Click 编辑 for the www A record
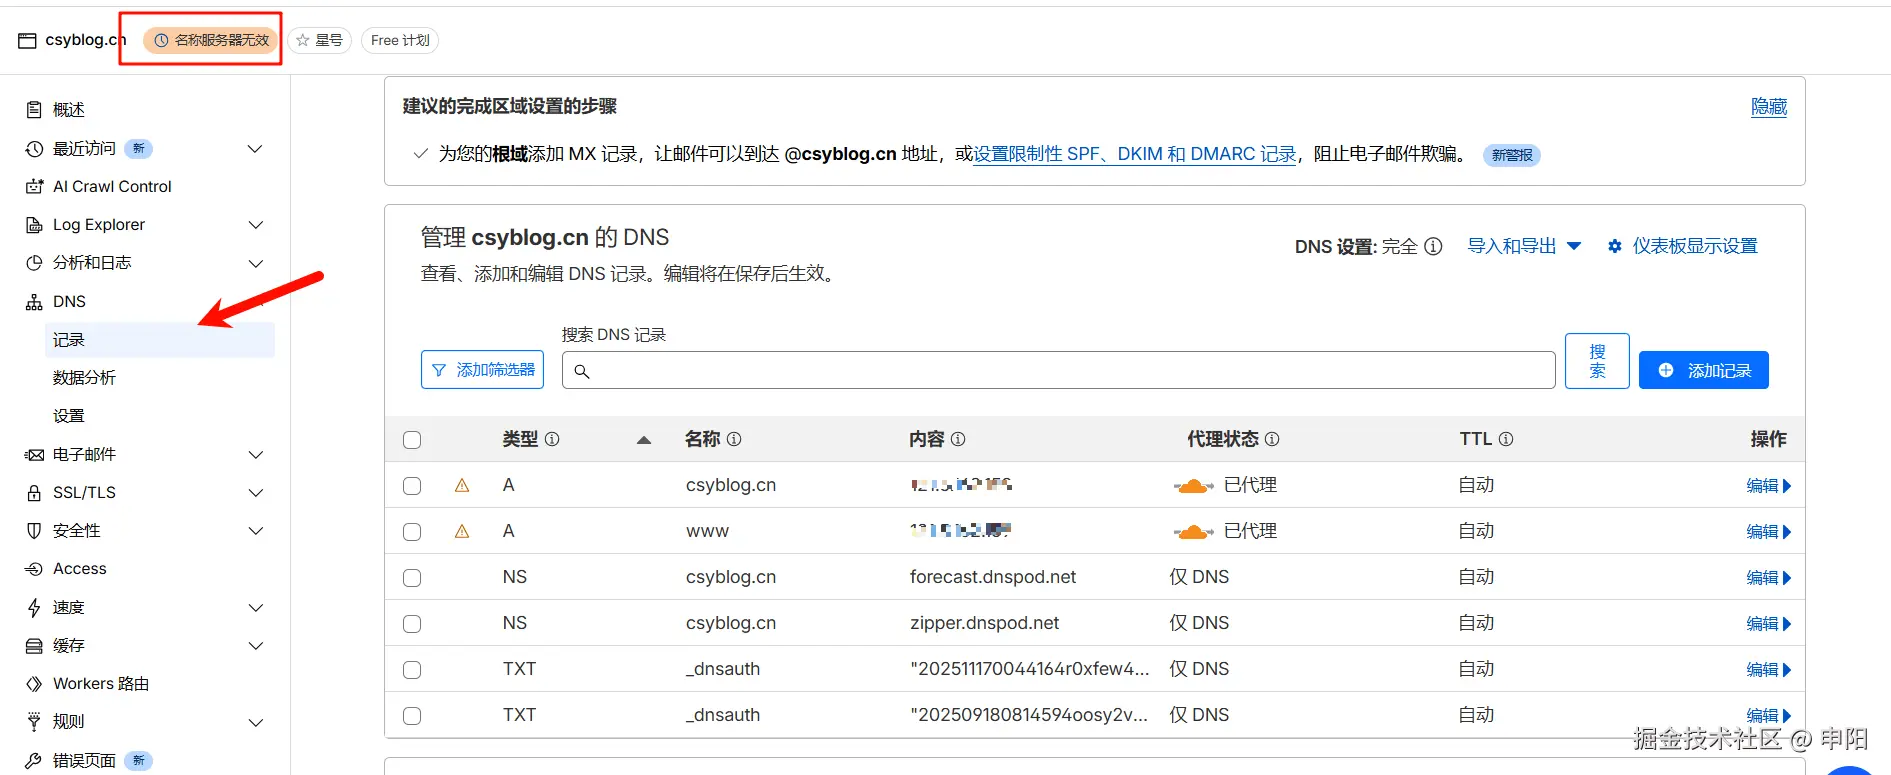The height and width of the screenshot is (775, 1891). (x=1768, y=532)
